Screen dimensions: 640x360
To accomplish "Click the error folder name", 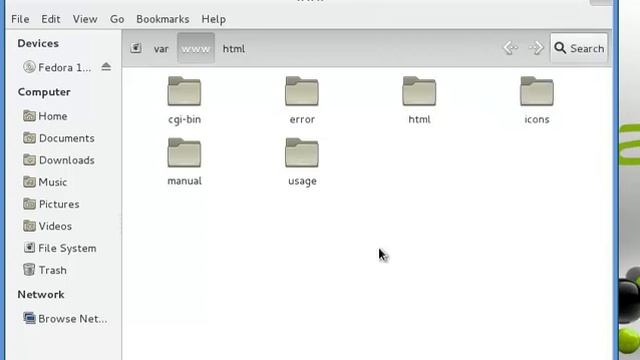I will pos(302,120).
